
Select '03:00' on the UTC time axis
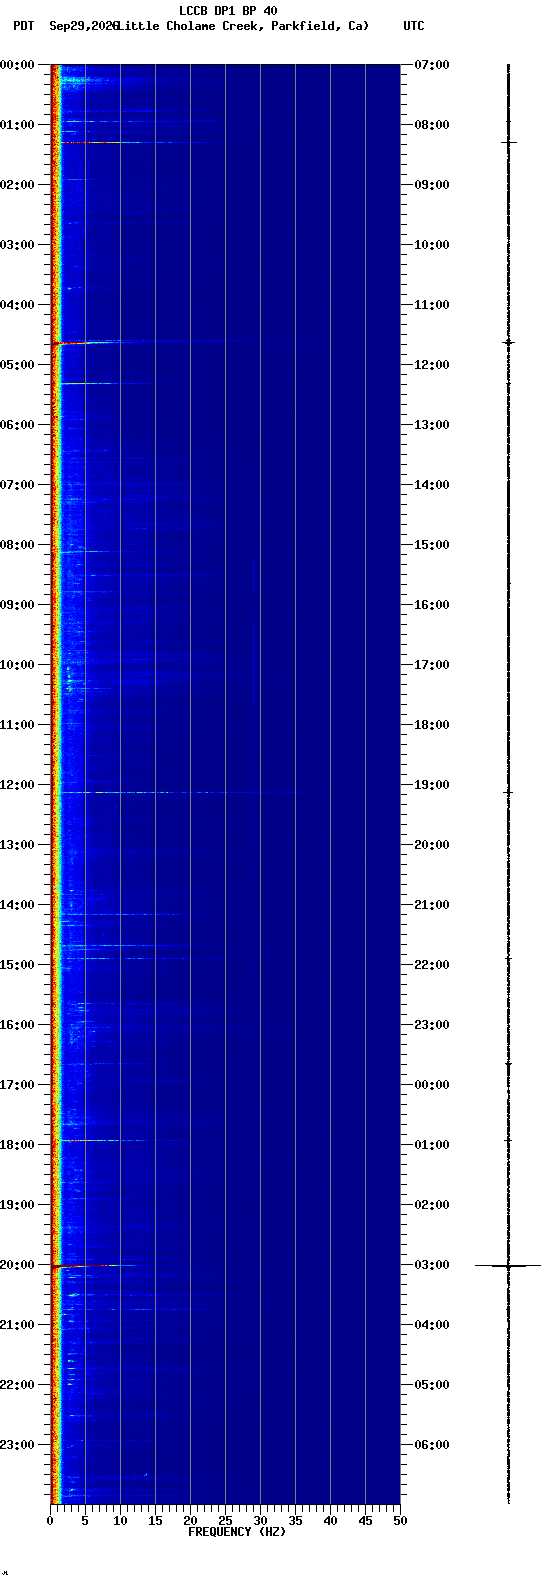(x=432, y=1265)
